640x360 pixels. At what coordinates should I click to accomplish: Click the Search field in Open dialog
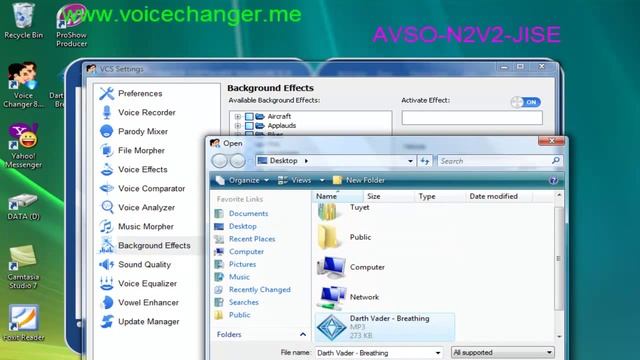pyautogui.click(x=494, y=161)
